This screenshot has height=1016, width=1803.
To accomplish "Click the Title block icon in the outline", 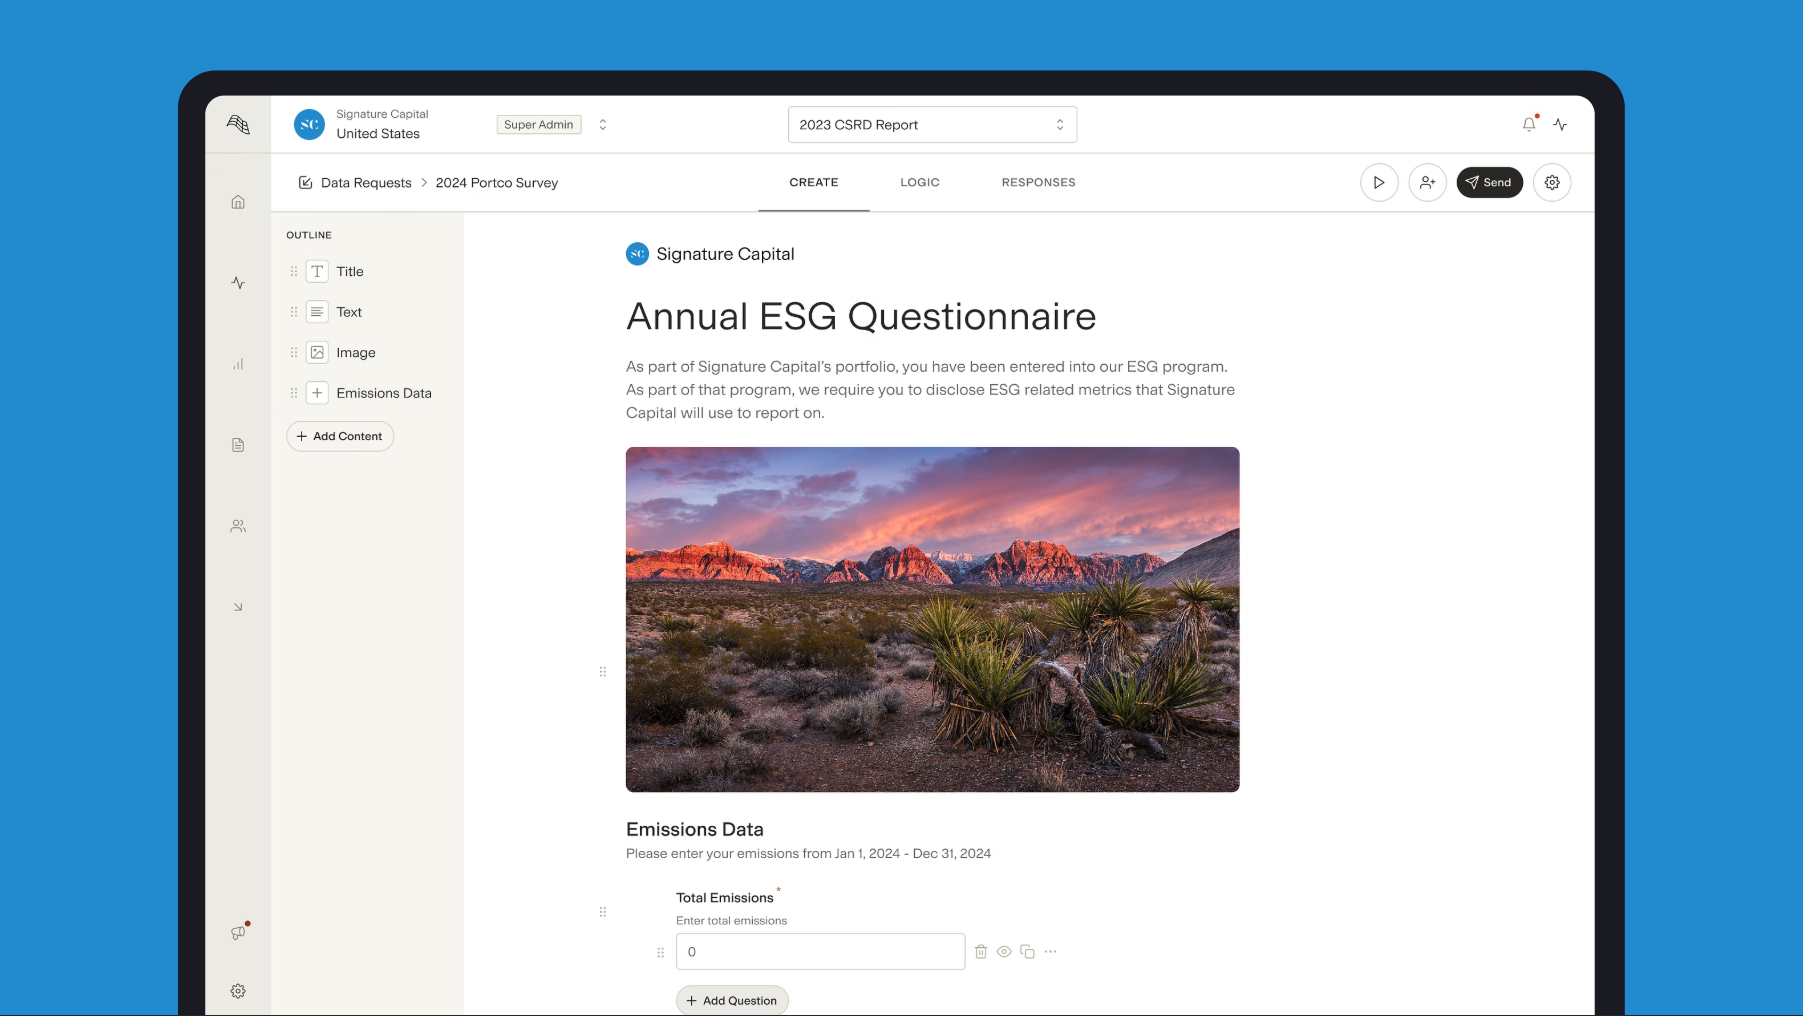I will 317,271.
